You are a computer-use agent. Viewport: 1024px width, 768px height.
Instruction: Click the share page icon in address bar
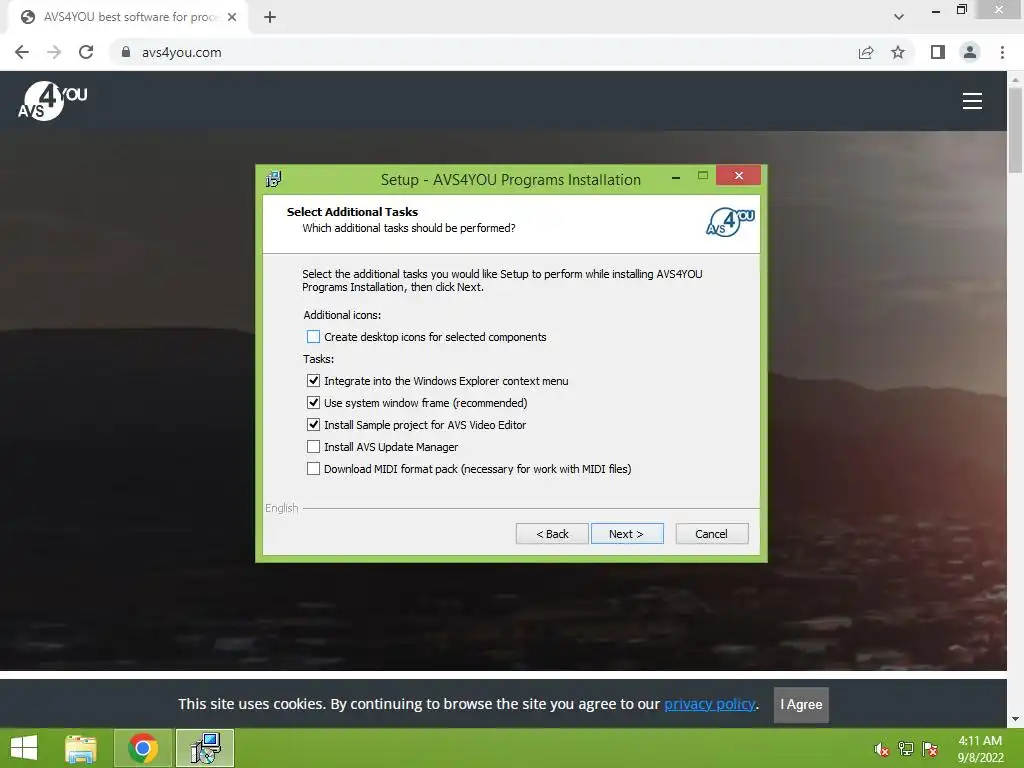866,52
